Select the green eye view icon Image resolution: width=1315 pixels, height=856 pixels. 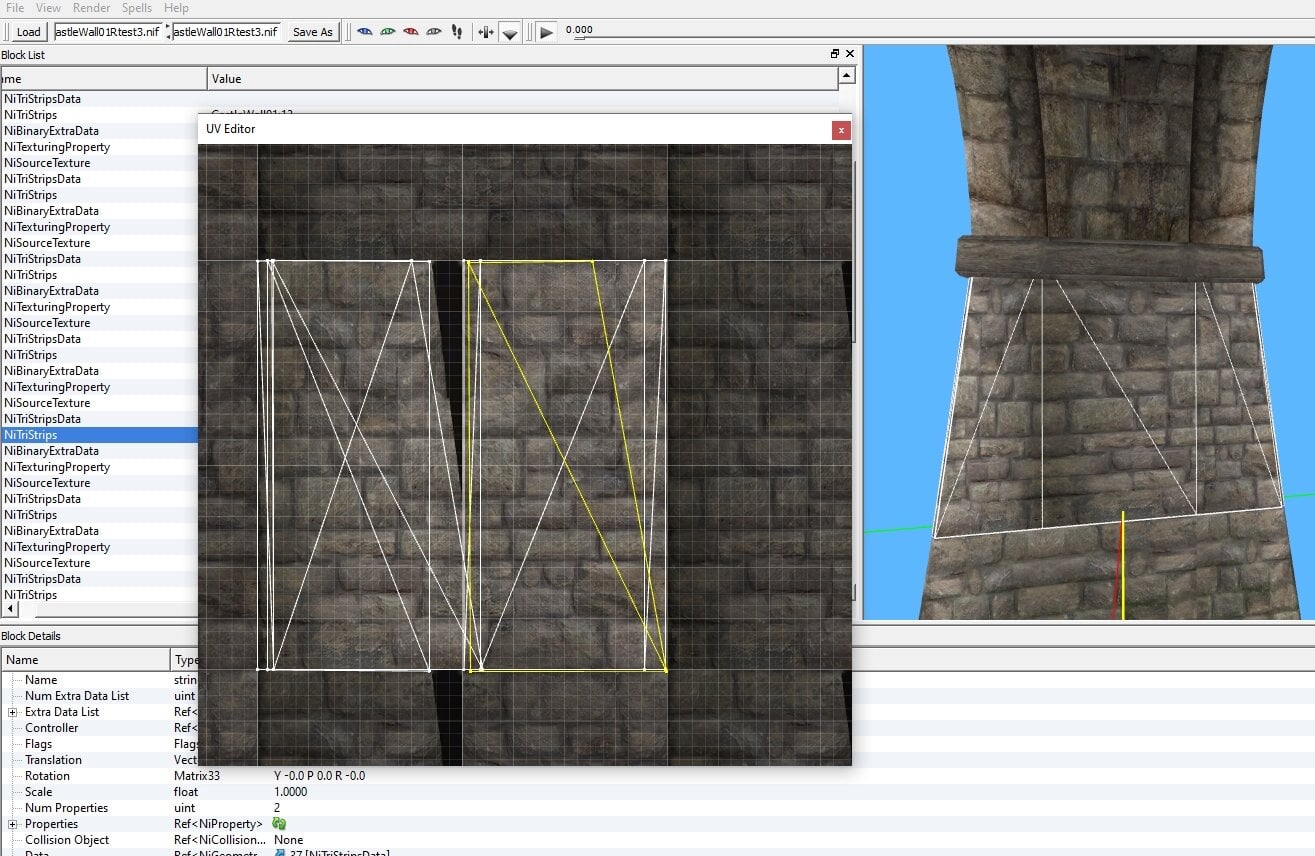coord(388,32)
